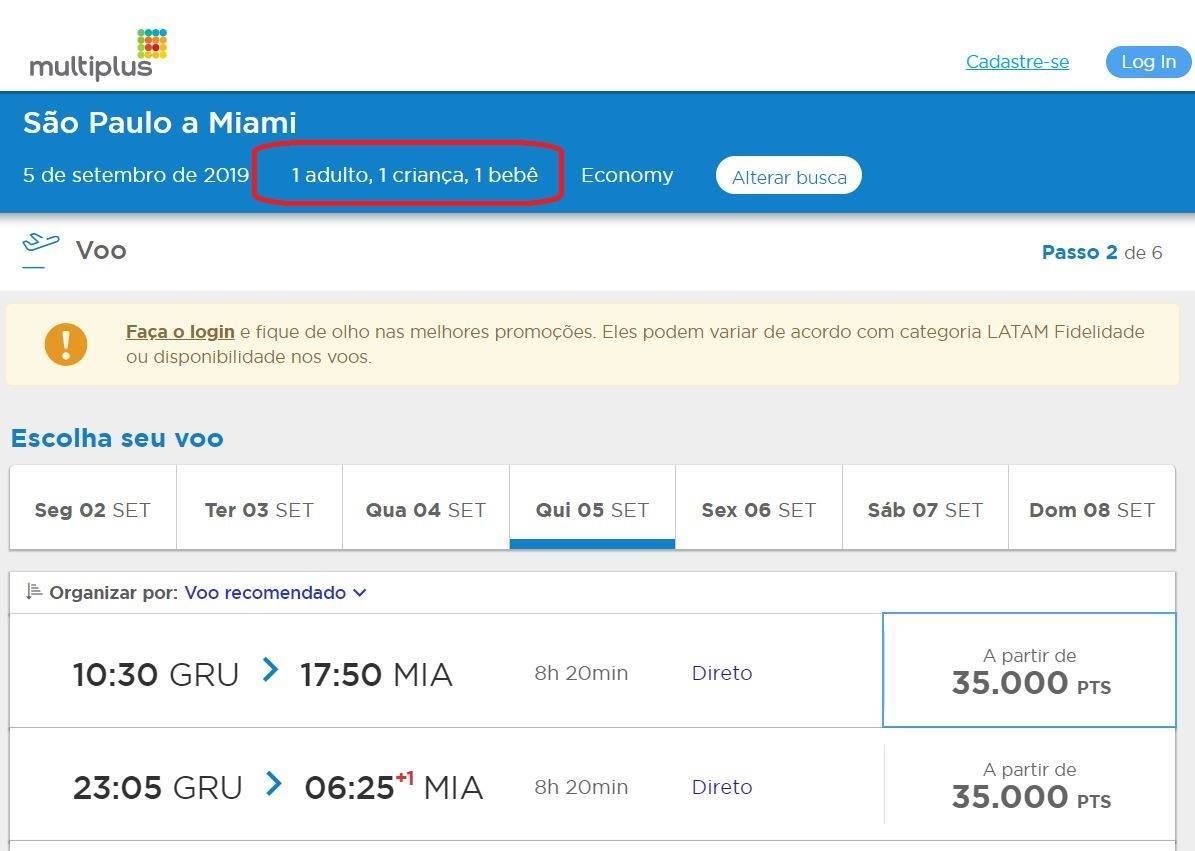Click the Direto label on the 10:30 flight
The width and height of the screenshot is (1195, 851).
(722, 673)
